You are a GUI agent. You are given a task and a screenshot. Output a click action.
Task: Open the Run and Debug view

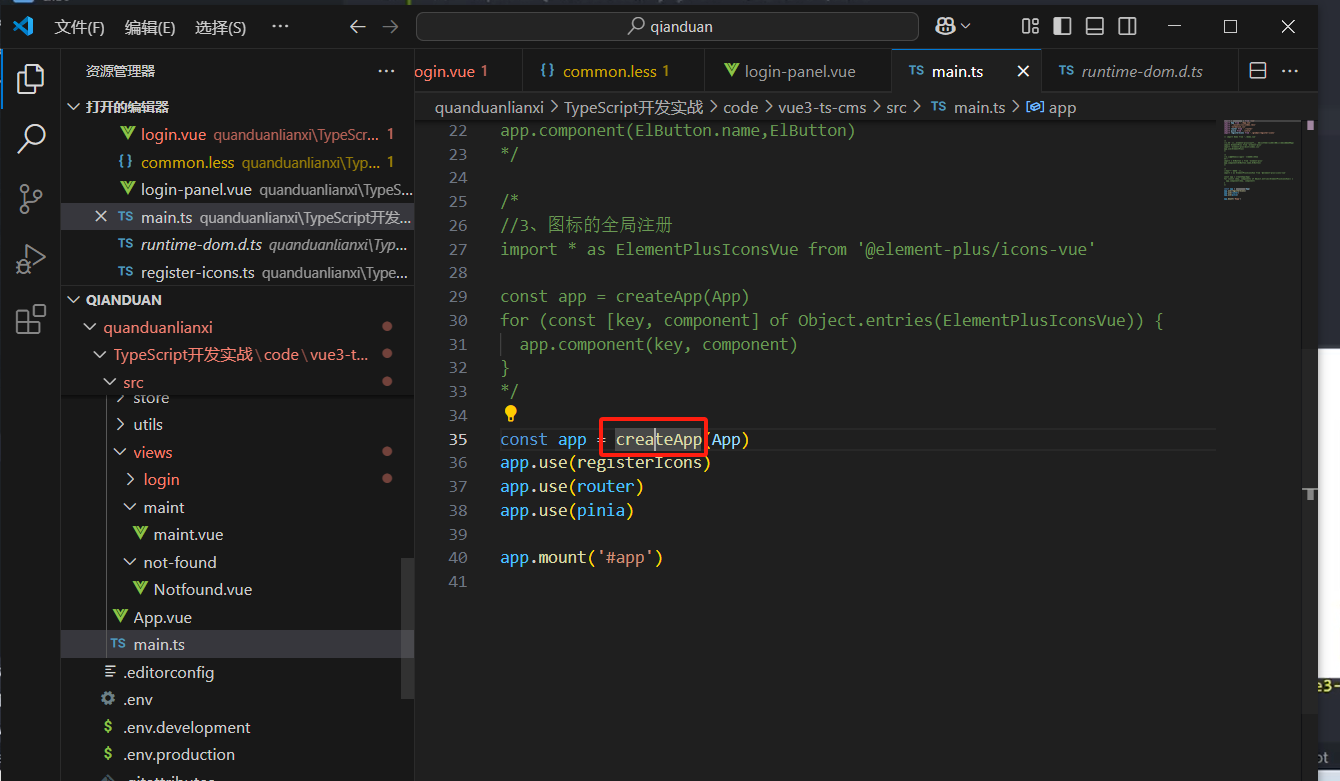click(31, 259)
